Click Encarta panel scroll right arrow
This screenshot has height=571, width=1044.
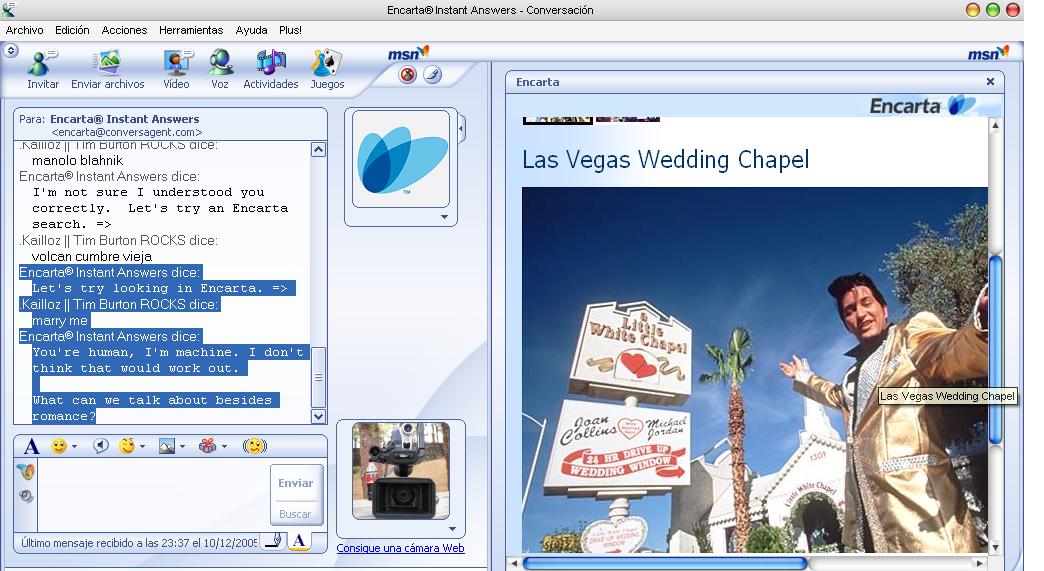pyautogui.click(x=979, y=563)
